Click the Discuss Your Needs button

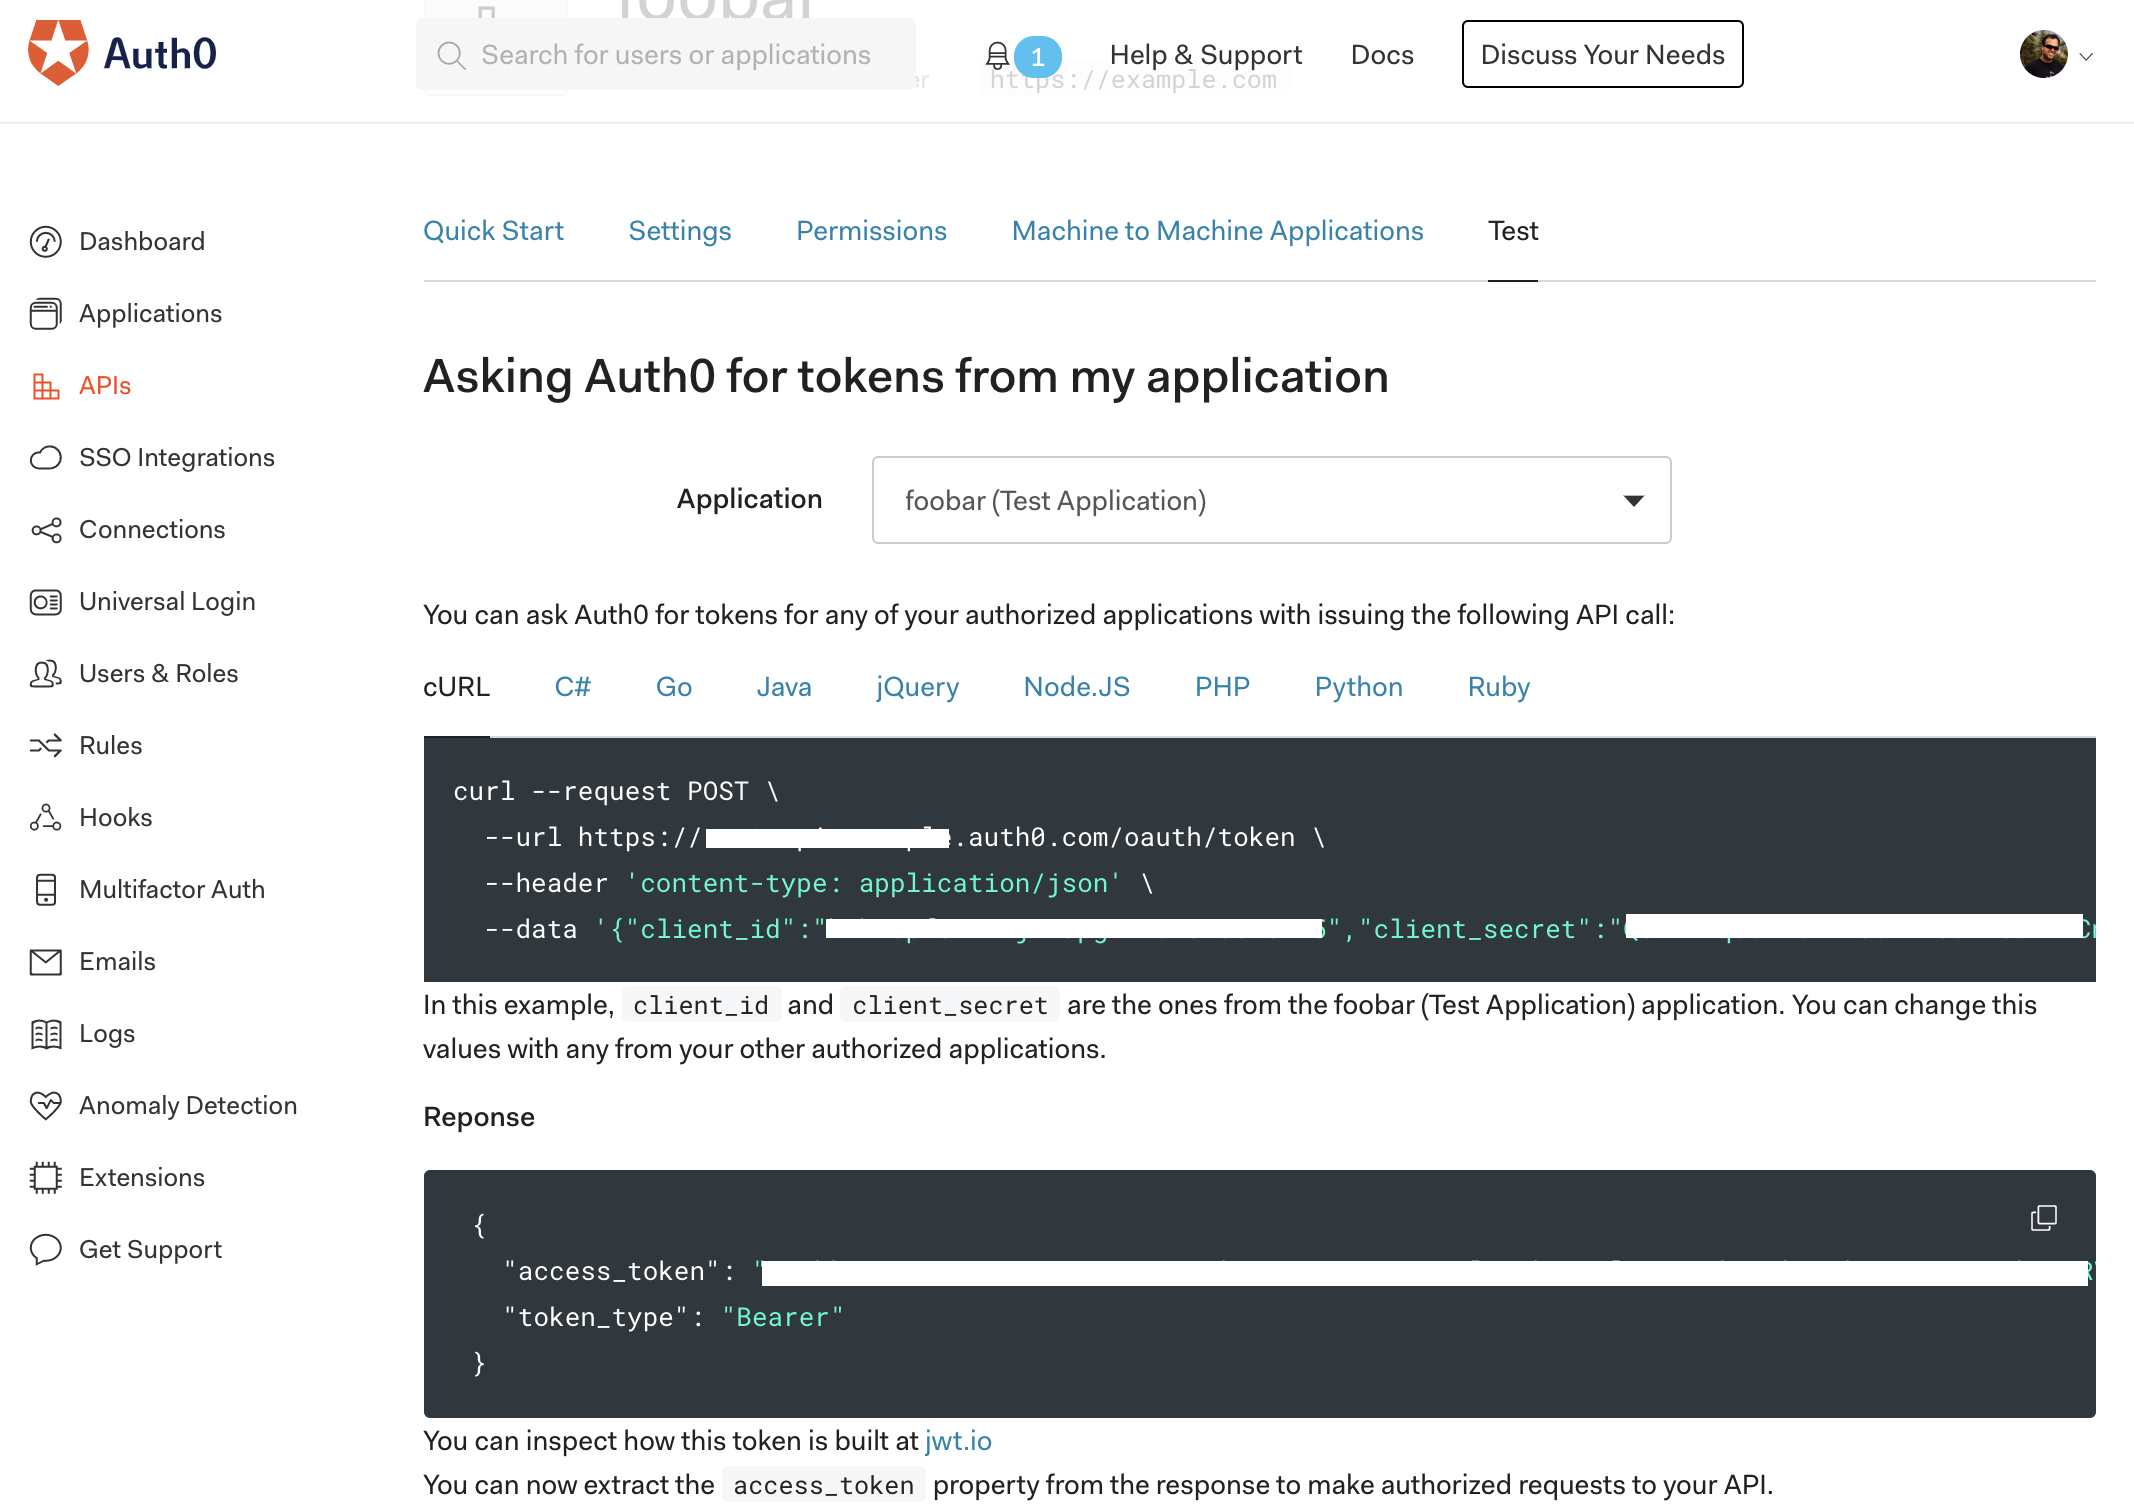1601,55
